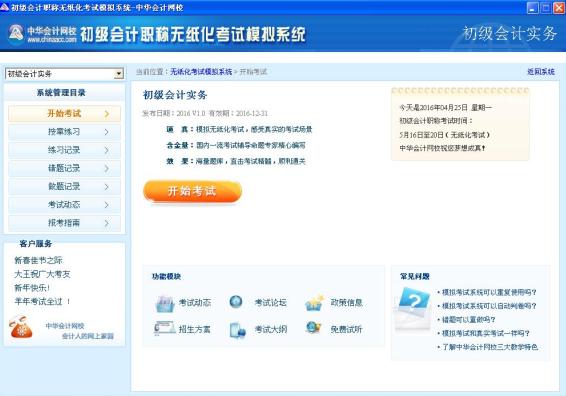Close the application window

tap(559, 8)
